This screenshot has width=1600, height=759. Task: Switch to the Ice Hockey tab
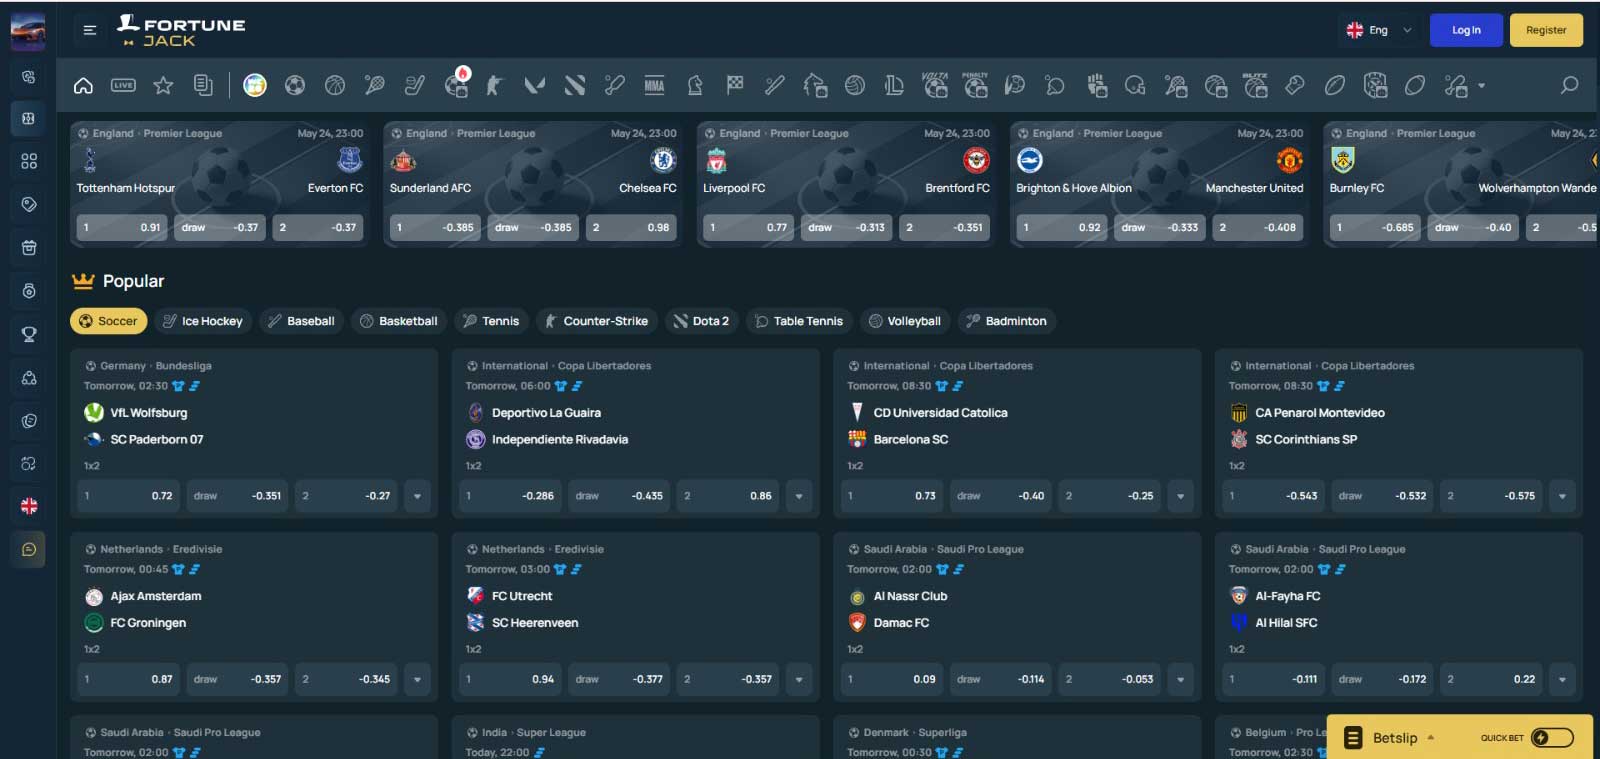[203, 321]
